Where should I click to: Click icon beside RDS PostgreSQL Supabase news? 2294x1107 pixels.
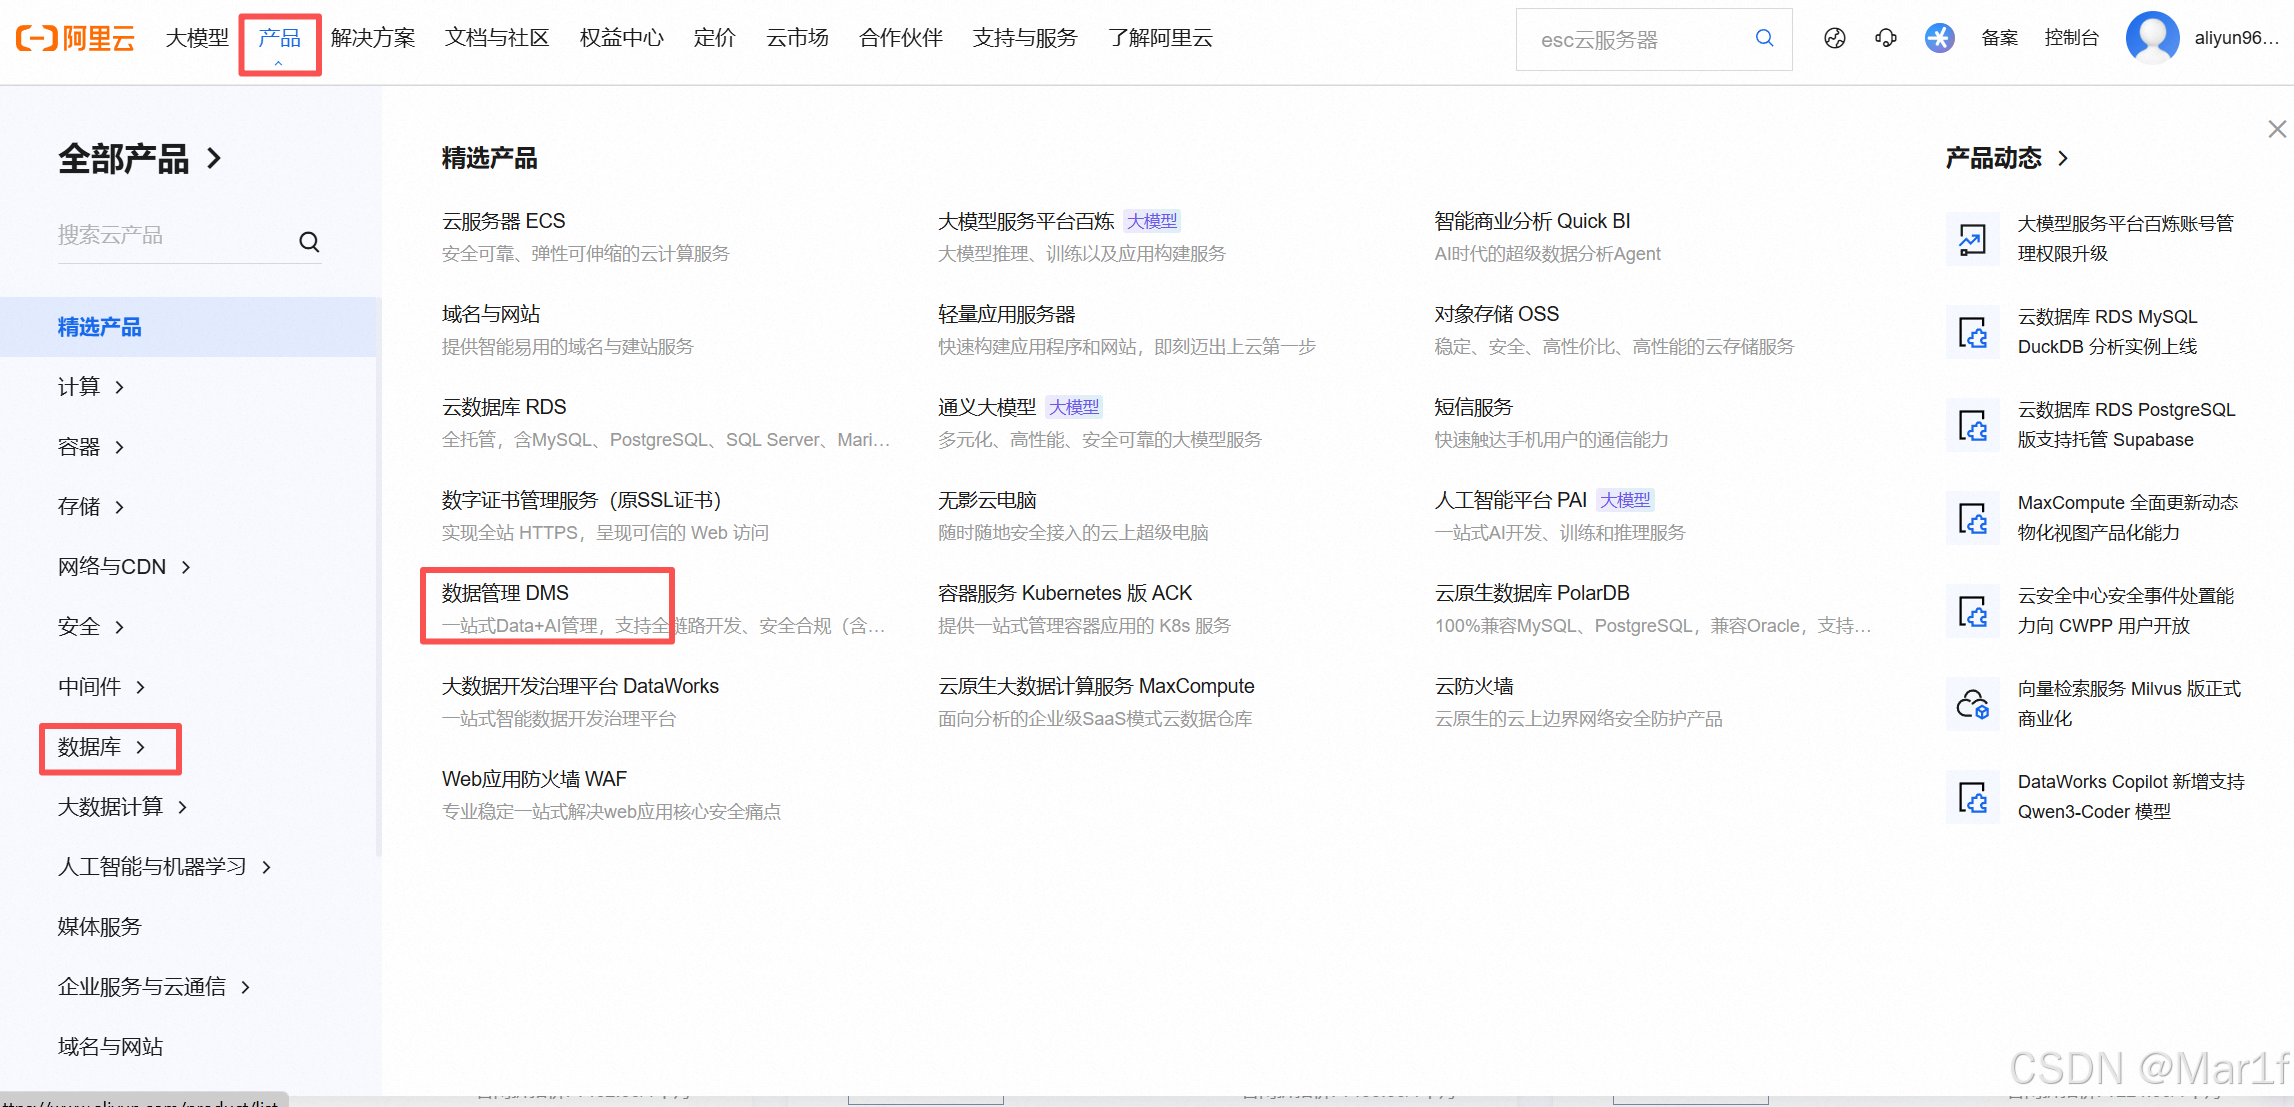(1972, 425)
